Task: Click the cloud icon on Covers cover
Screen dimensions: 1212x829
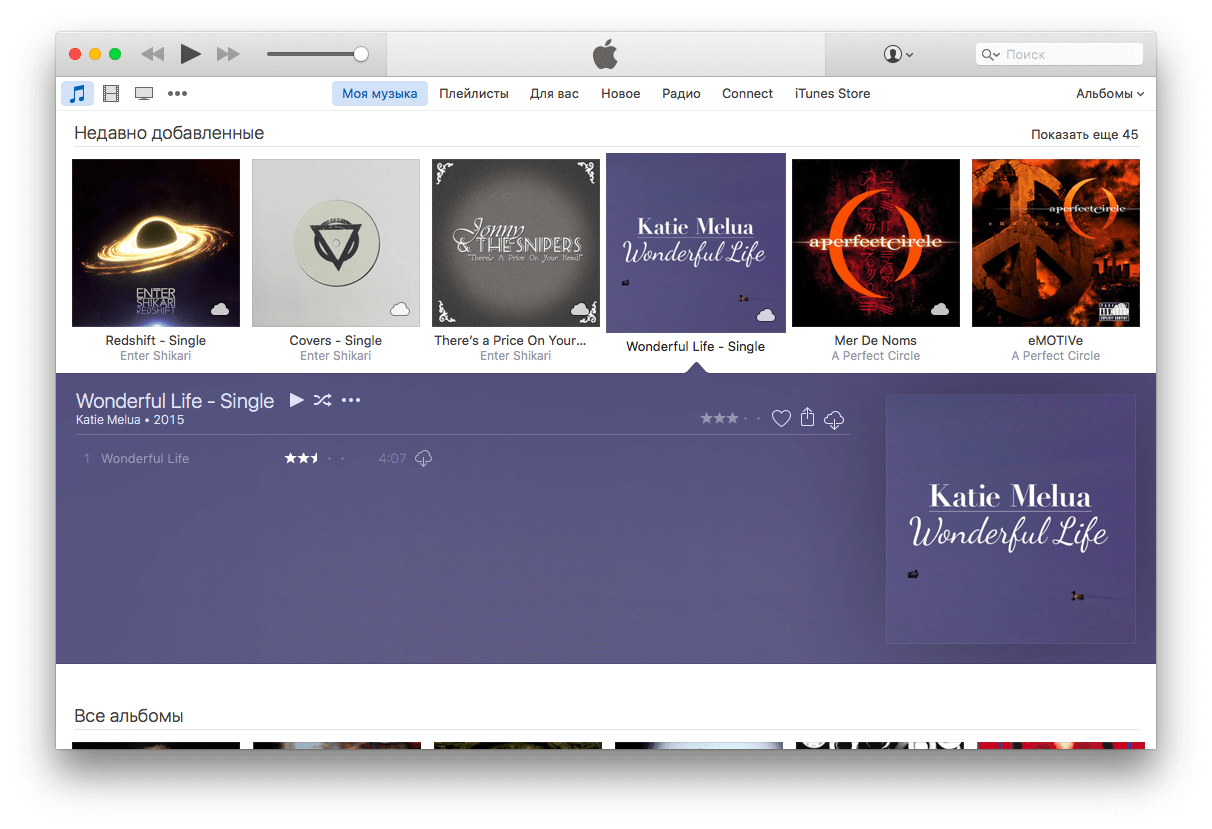Action: point(400,309)
